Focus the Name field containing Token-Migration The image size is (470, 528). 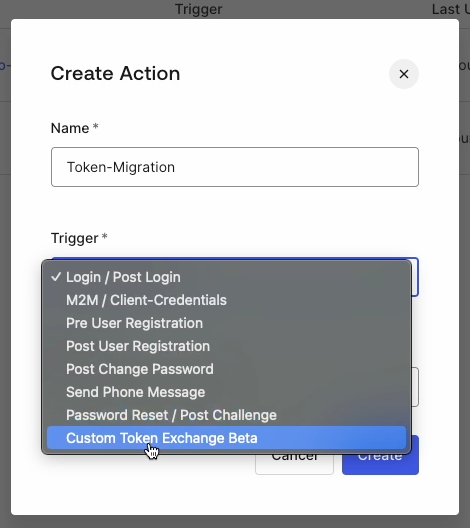click(235, 167)
